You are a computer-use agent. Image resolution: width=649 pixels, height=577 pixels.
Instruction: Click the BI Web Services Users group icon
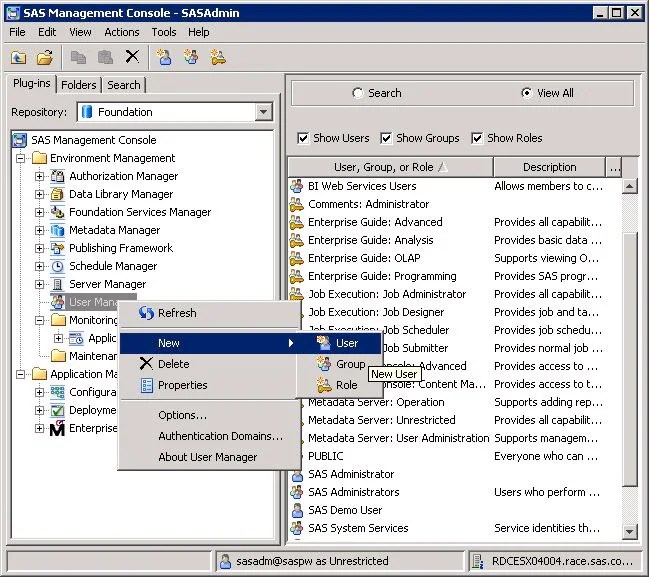tap(296, 186)
